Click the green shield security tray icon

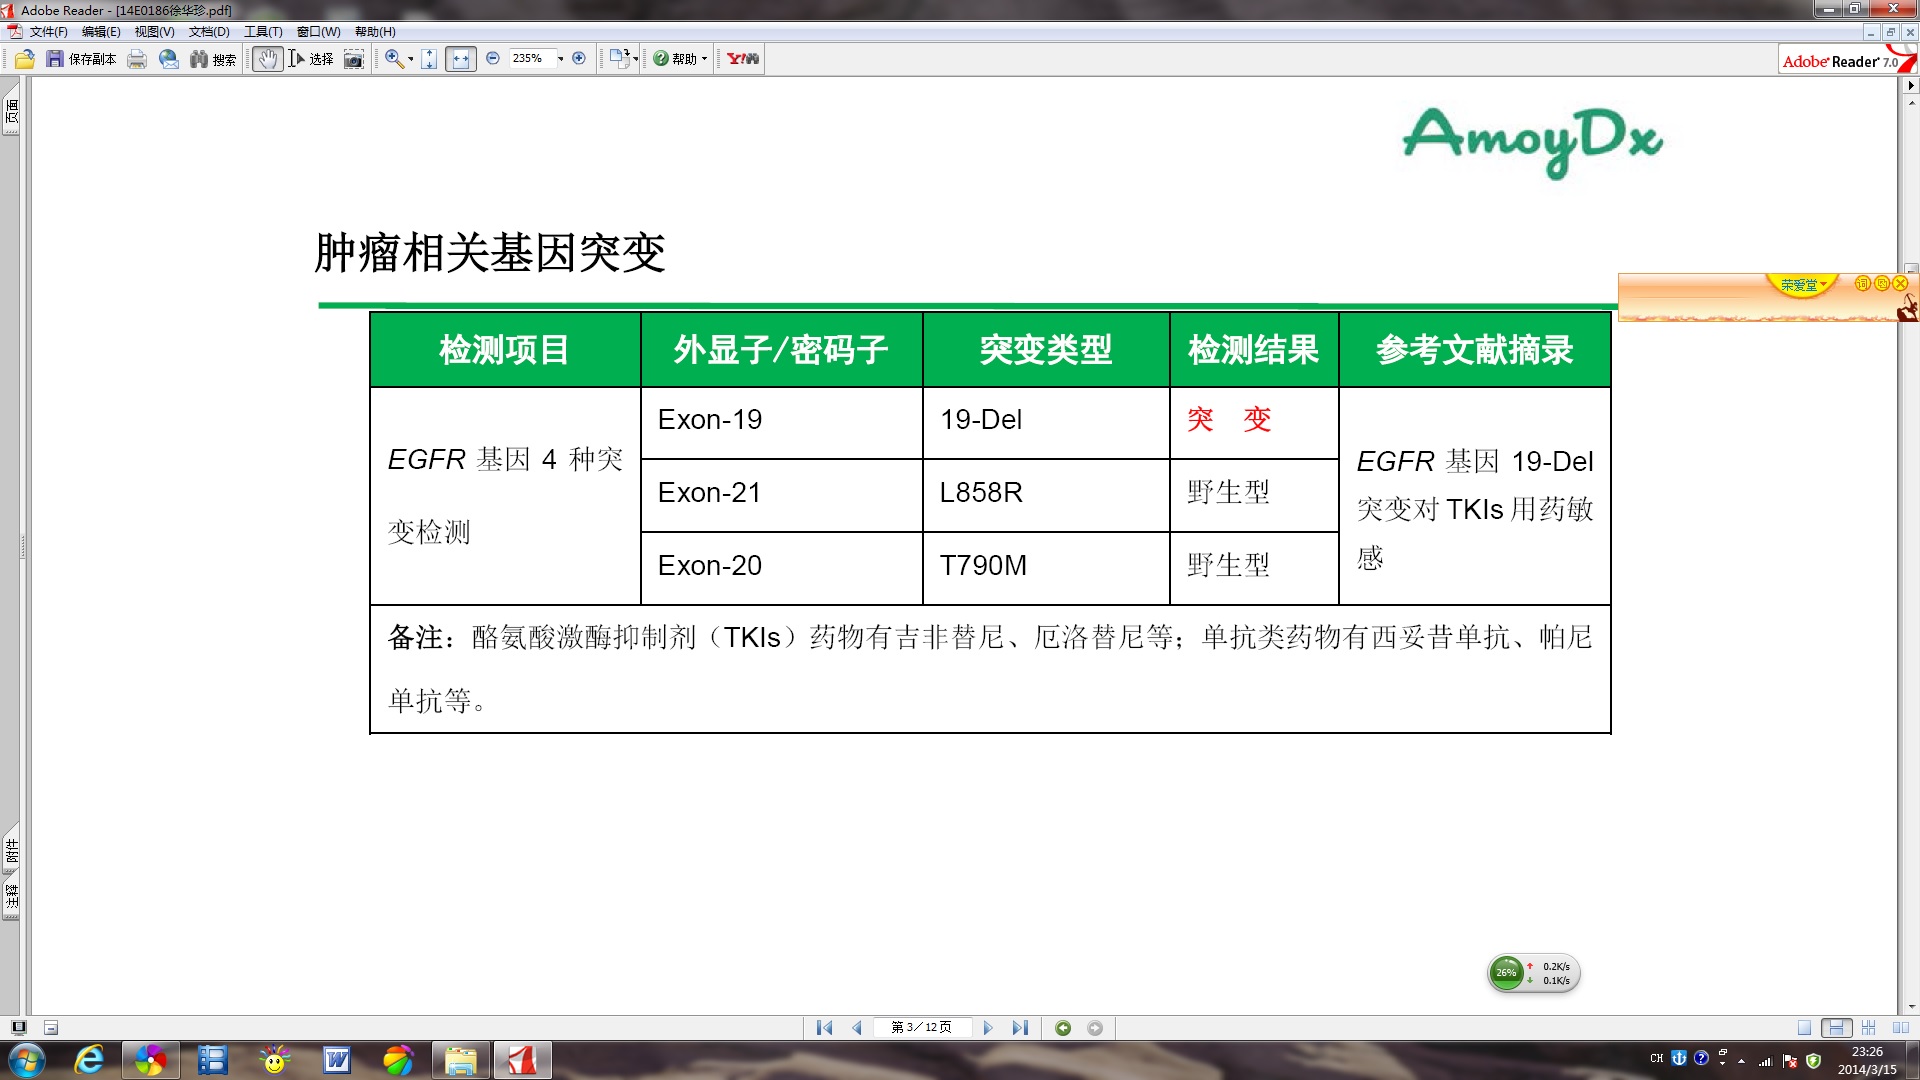pos(1813,1061)
